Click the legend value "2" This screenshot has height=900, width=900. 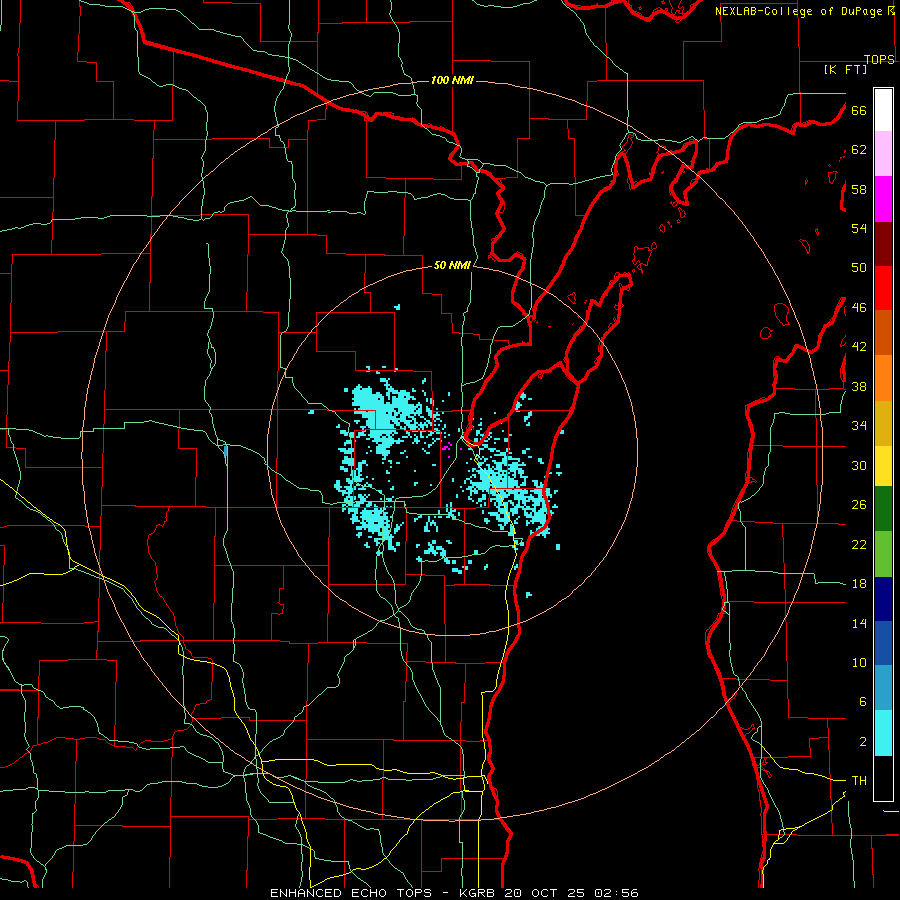click(x=863, y=742)
